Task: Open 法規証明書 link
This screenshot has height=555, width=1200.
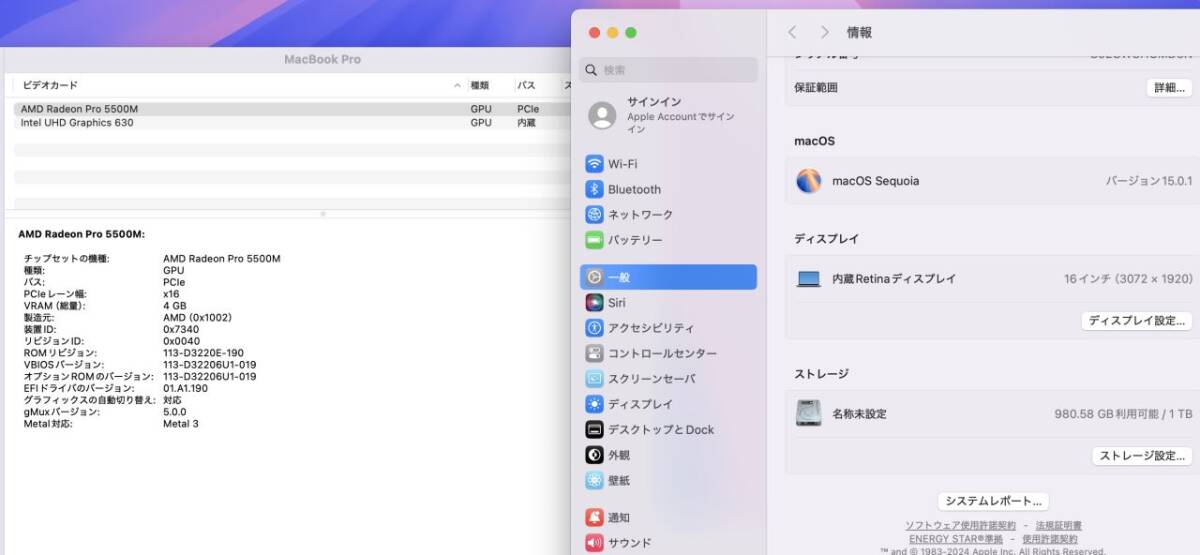Action: click(x=1058, y=525)
